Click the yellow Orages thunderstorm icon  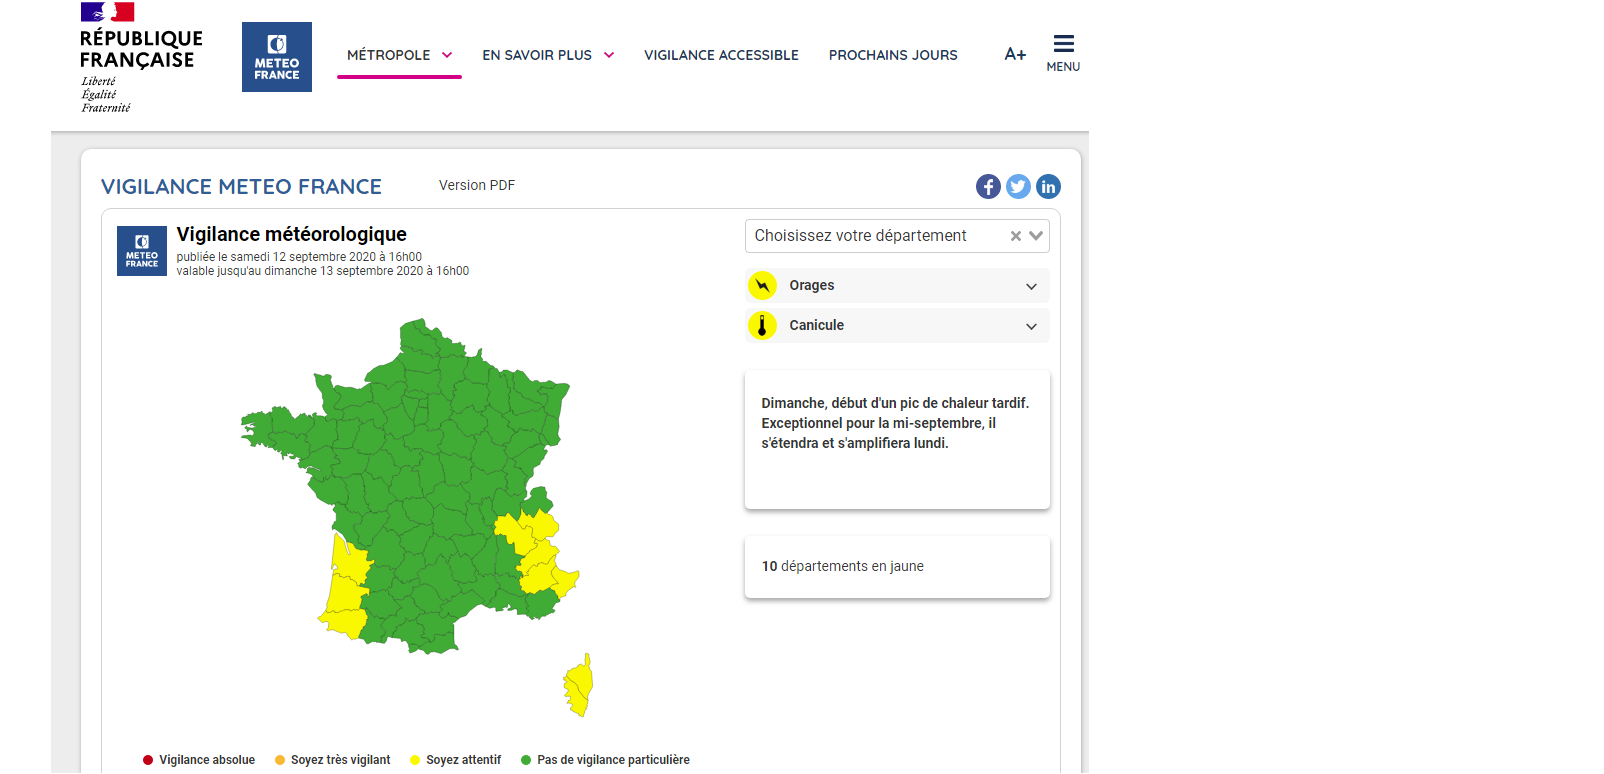(762, 286)
